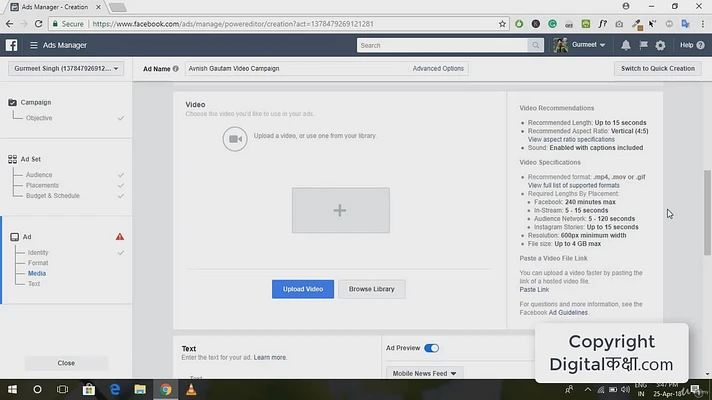This screenshot has height=400, width=712.
Task: Click the Chrome profile avatar icon
Action: [626, 6]
